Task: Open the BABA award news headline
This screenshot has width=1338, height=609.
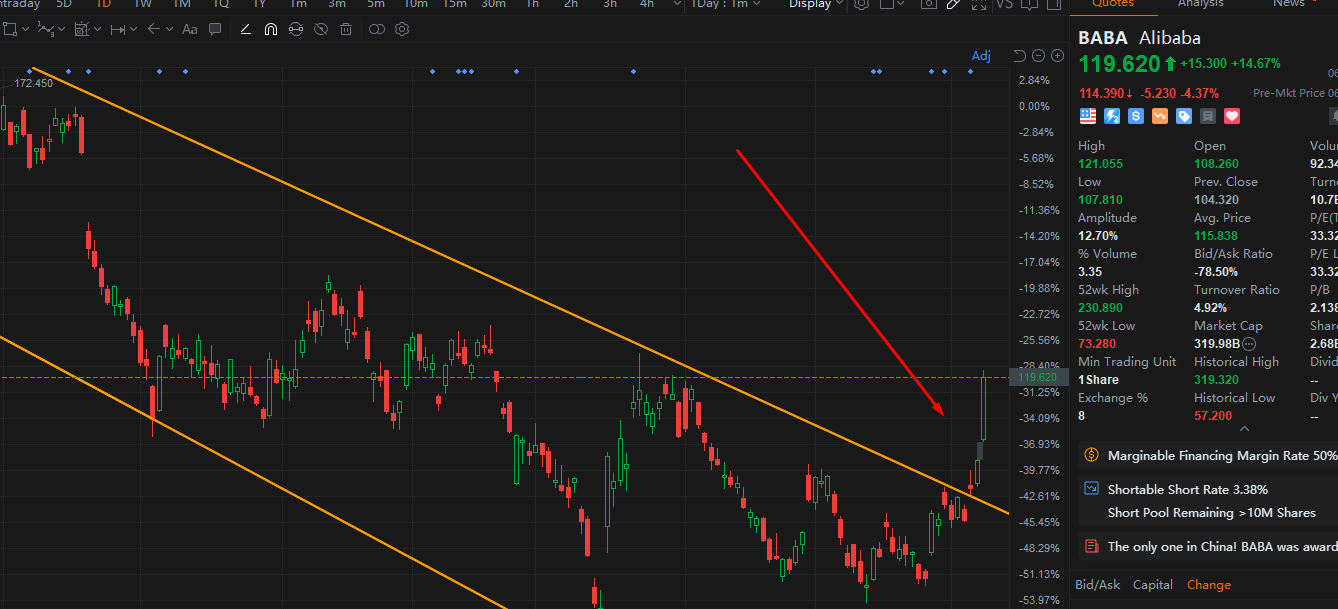Action: click(1208, 547)
